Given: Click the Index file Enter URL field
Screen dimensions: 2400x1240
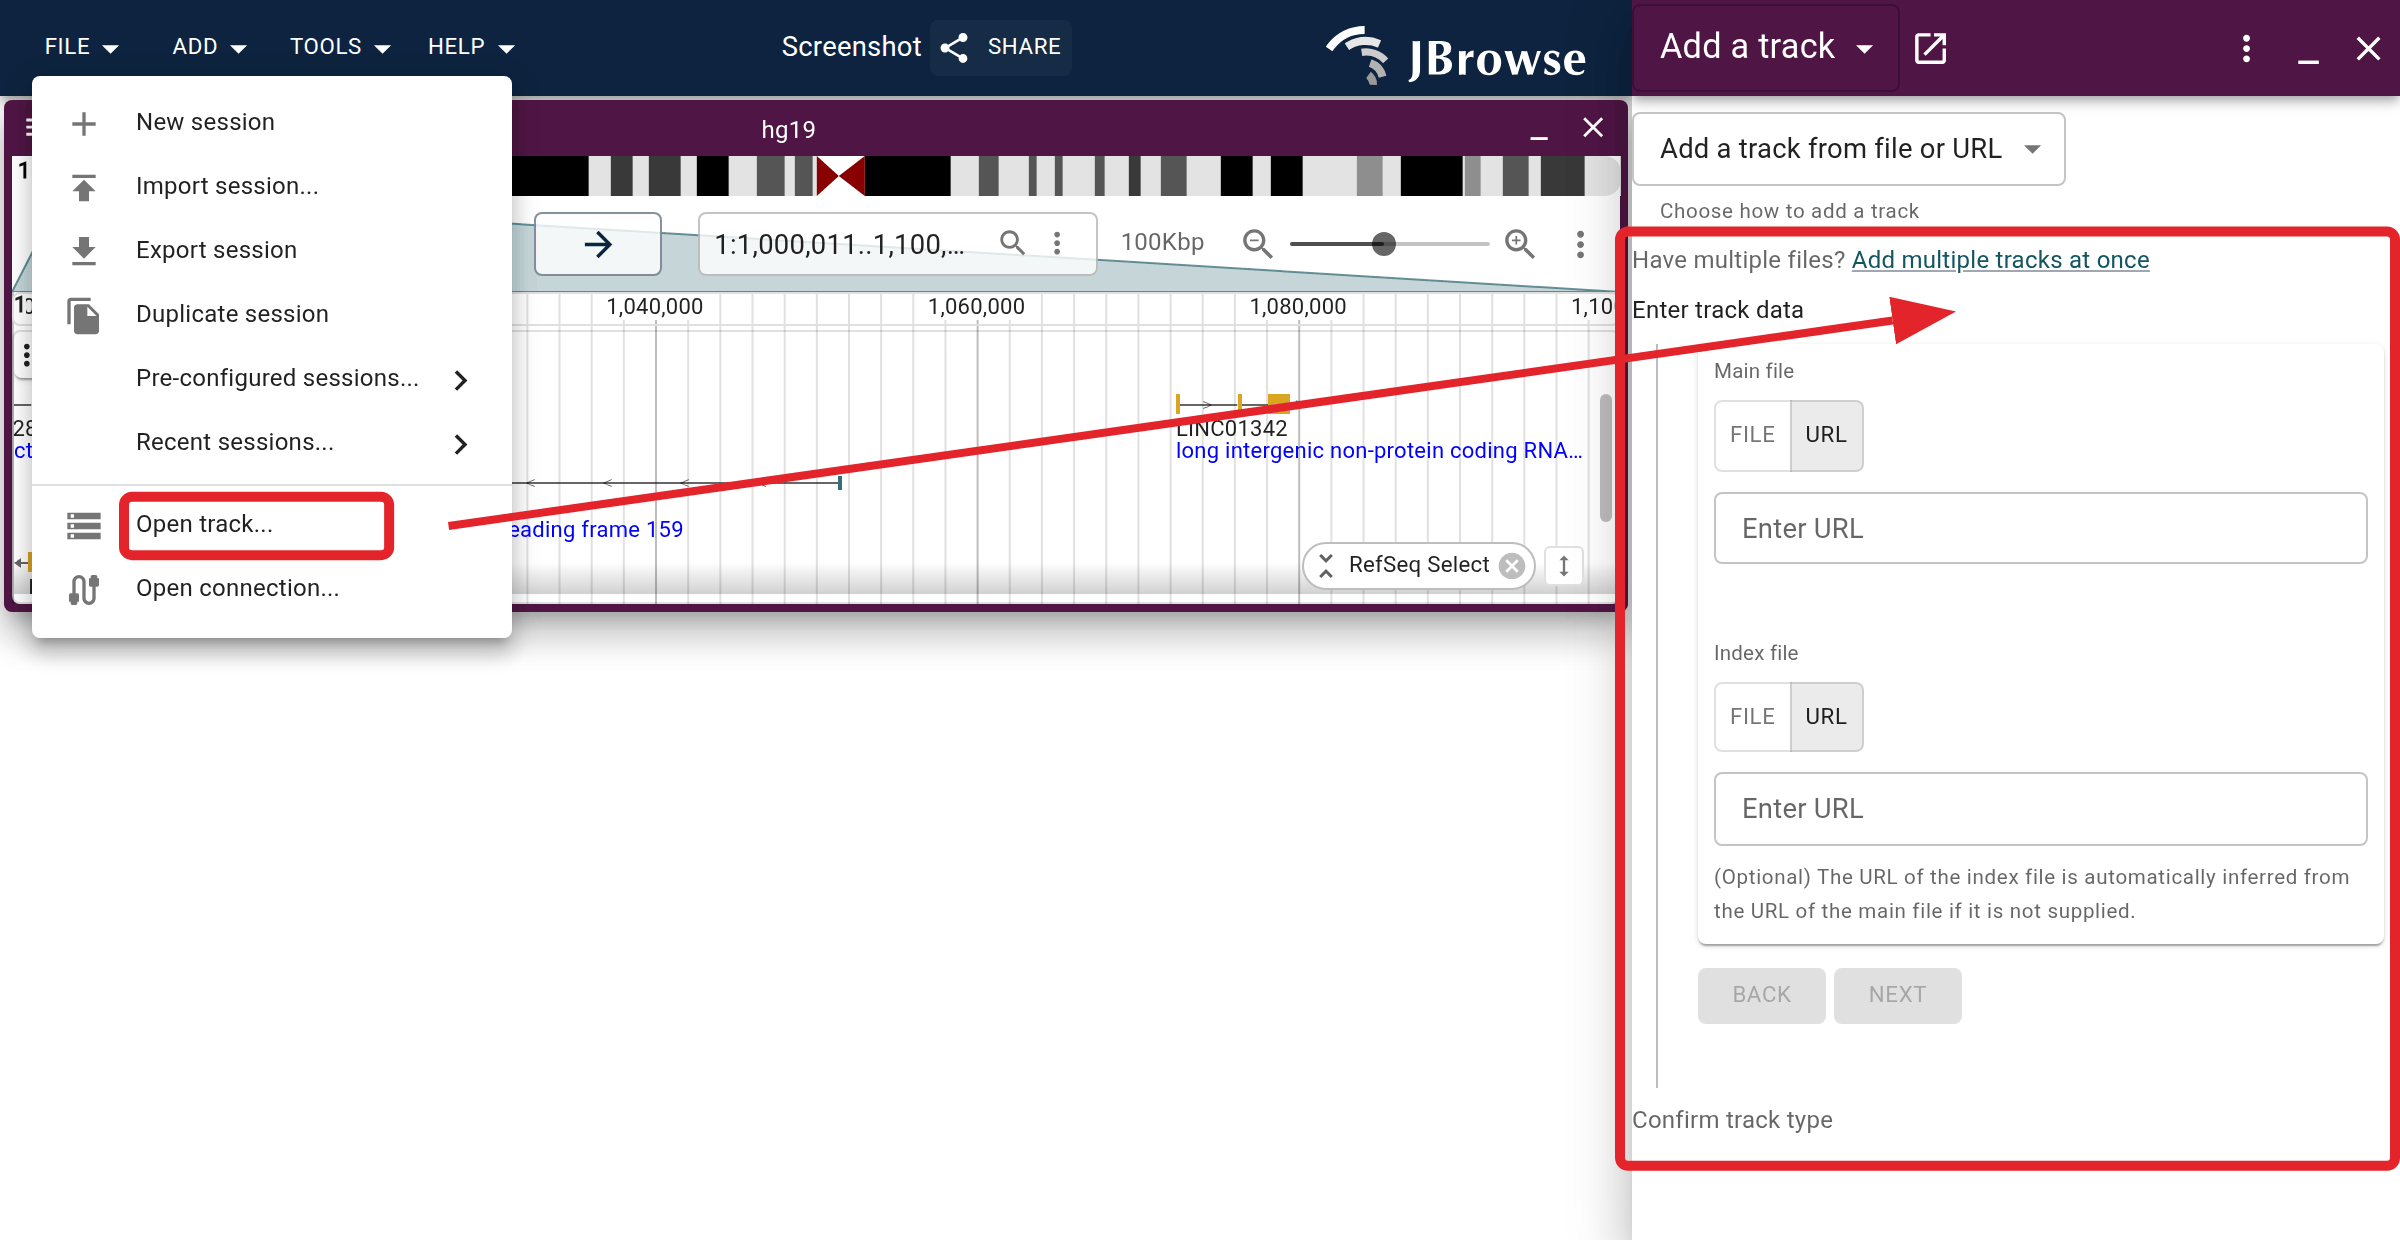Looking at the screenshot, I should pyautogui.click(x=2040, y=809).
